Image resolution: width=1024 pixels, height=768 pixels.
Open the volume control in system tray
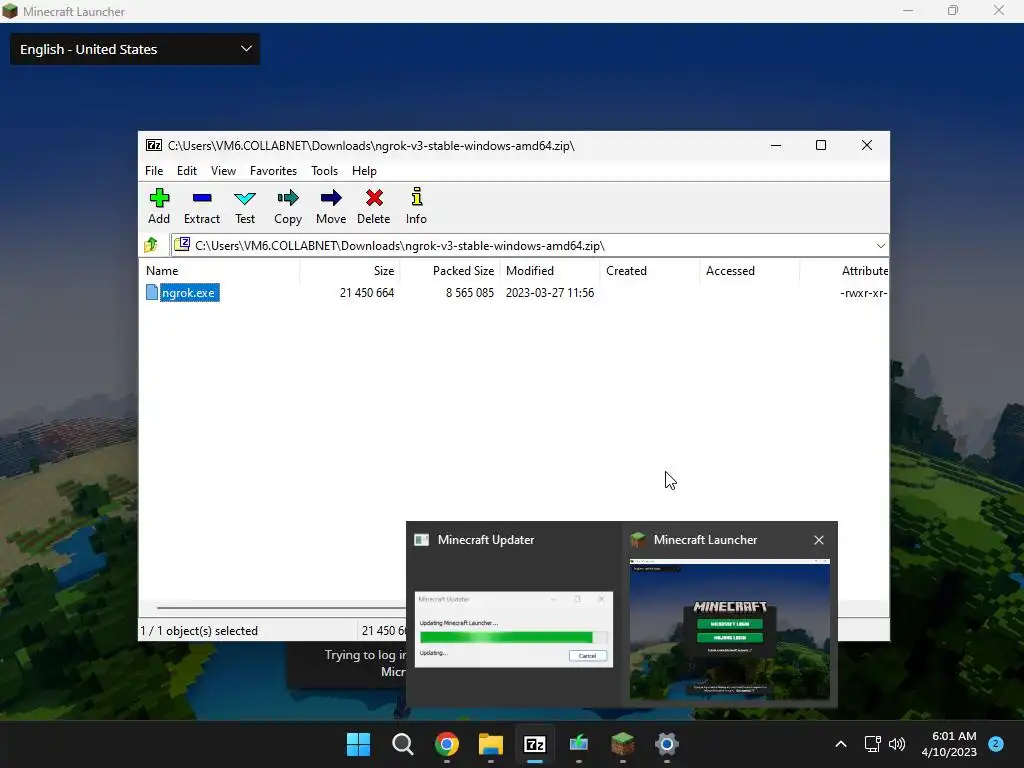(x=897, y=744)
